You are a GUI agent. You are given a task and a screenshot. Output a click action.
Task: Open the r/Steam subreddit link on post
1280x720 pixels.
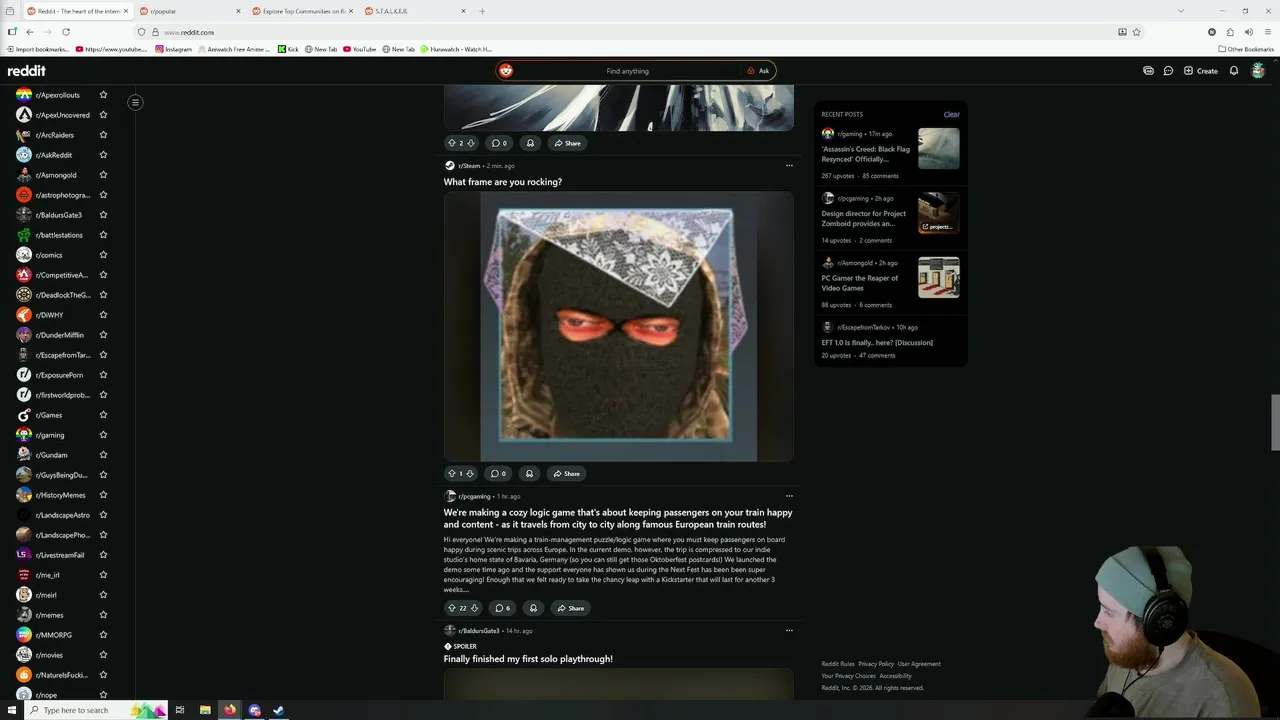(469, 166)
